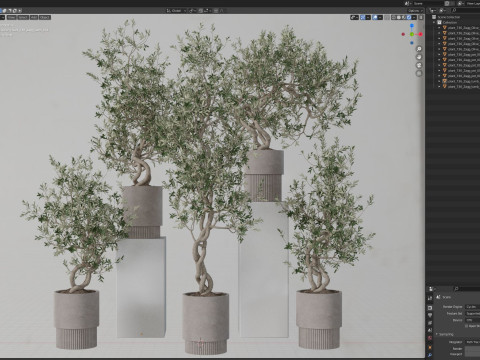480x360 pixels.
Task: Open the outliner editor type dropdown
Action: tap(432, 11)
